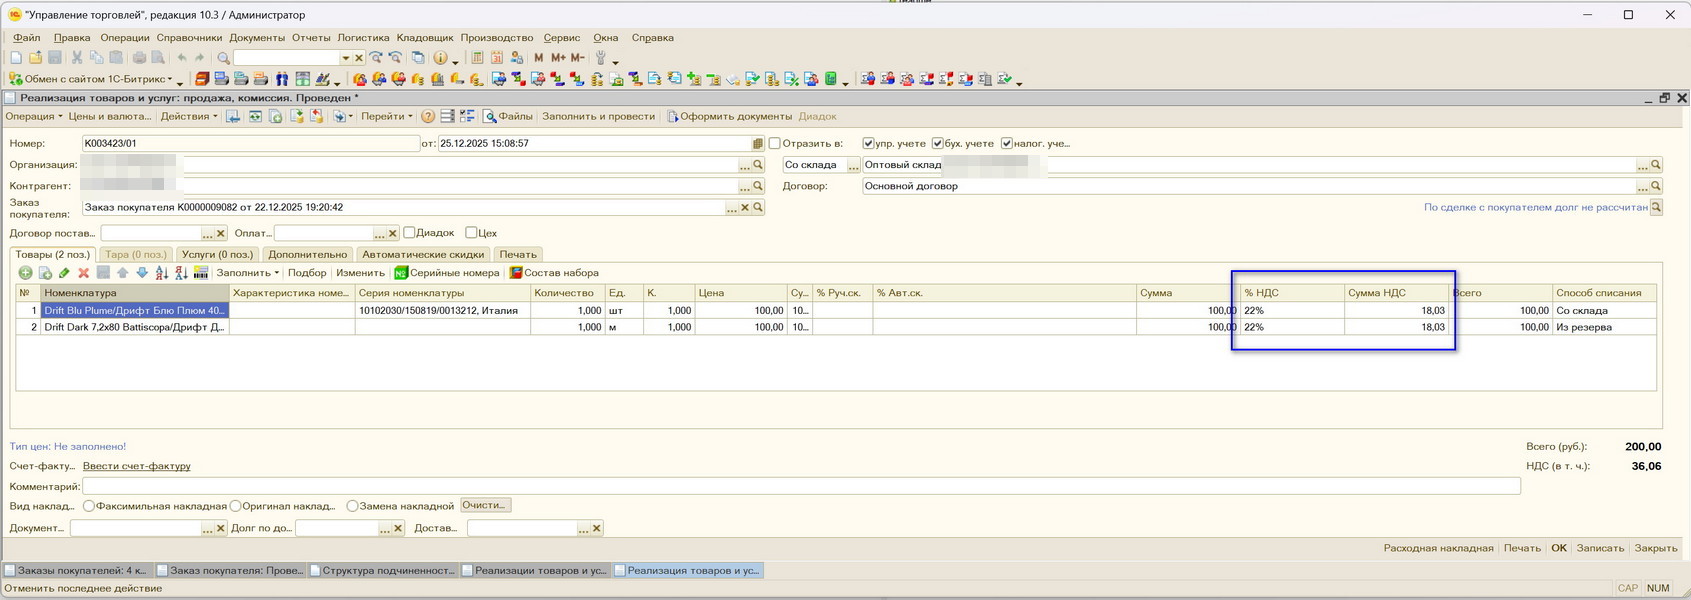Image resolution: width=1691 pixels, height=600 pixels.
Task: Click the add row green plus icon
Action: (x=26, y=273)
